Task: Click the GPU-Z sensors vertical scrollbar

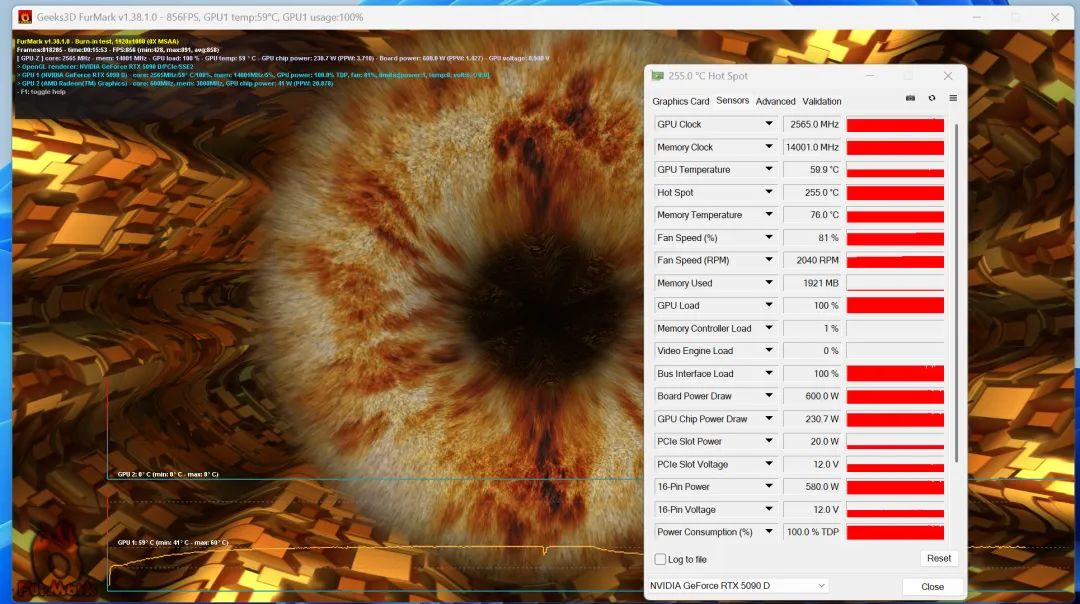Action: [x=956, y=293]
